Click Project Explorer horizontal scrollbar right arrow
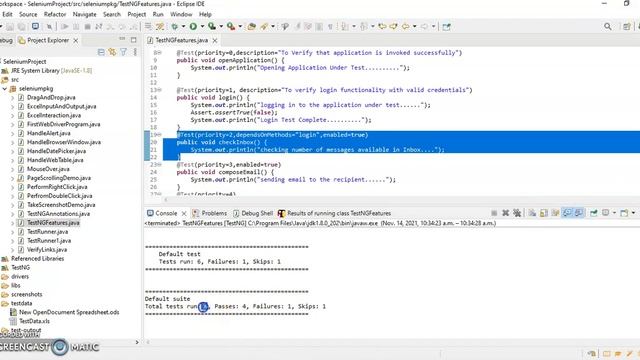The image size is (640, 360). pyautogui.click(x=137, y=342)
